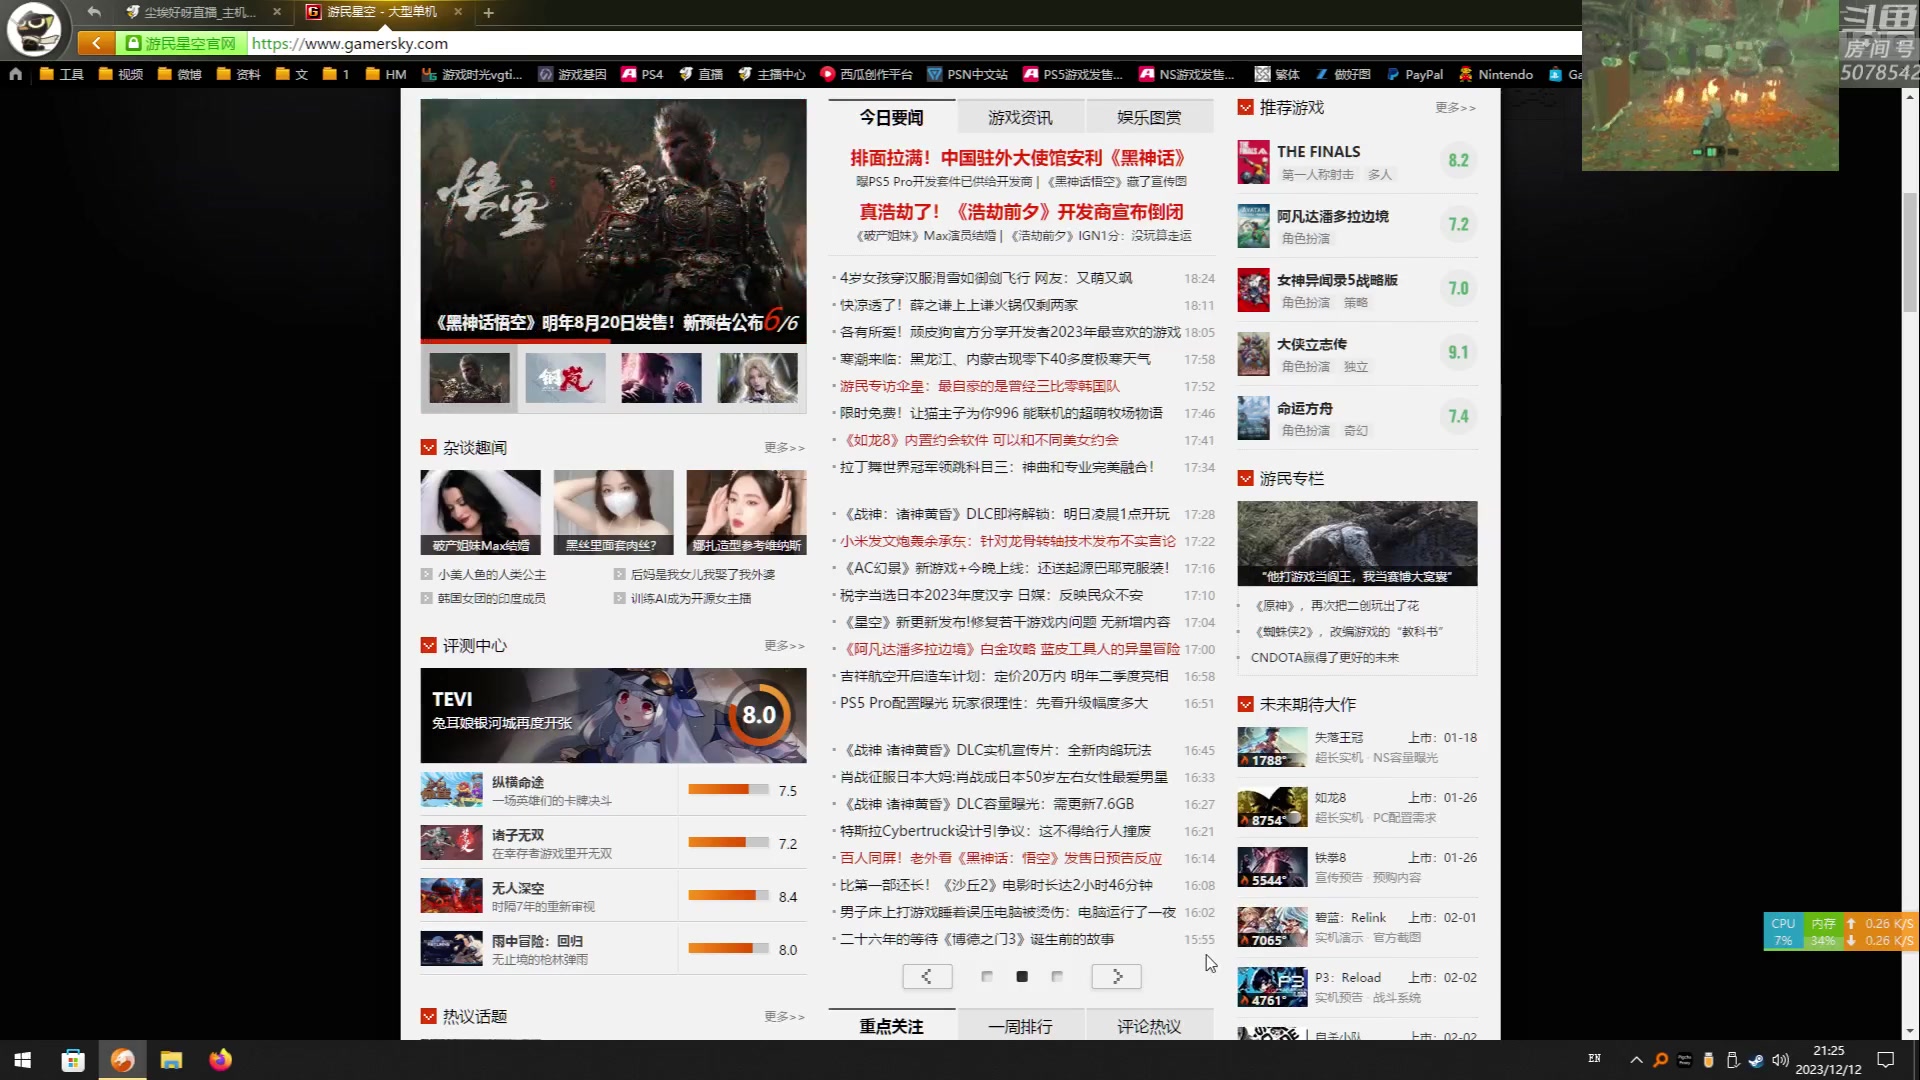This screenshot has width=1920, height=1080.
Task: Open the 铁拳8 upcoming game entry
Action: 1357,867
